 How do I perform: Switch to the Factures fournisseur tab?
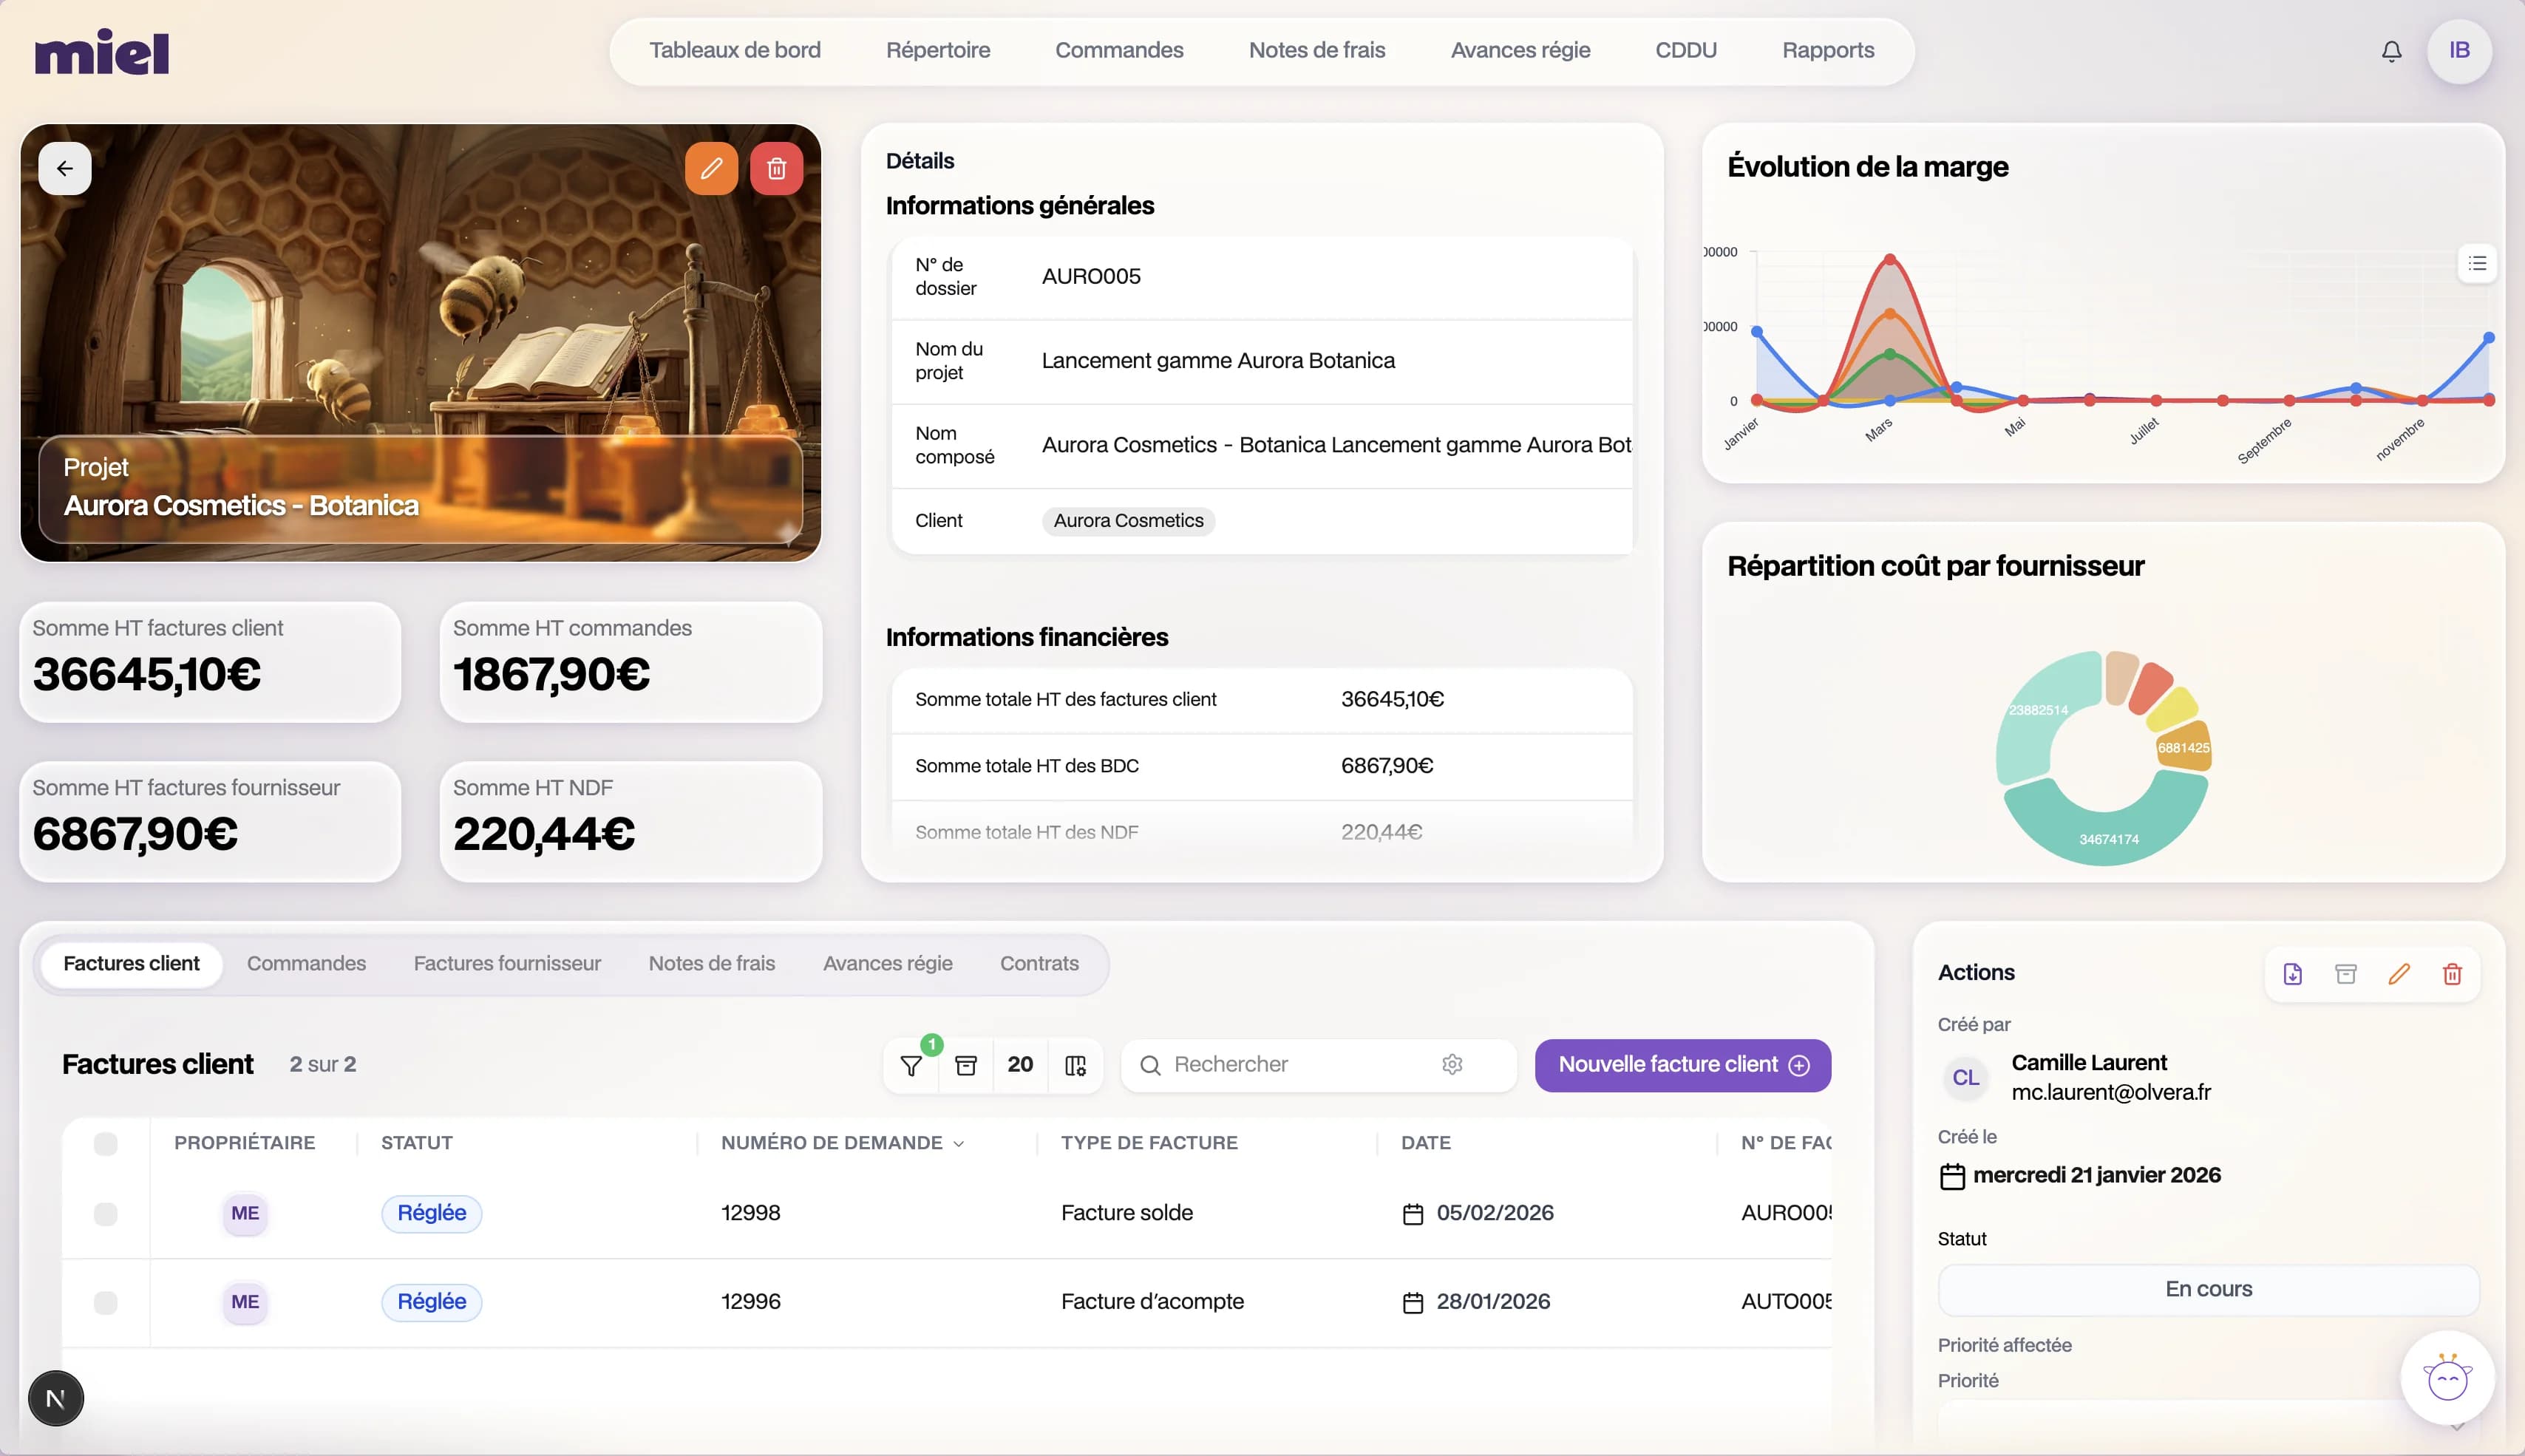pyautogui.click(x=507, y=963)
